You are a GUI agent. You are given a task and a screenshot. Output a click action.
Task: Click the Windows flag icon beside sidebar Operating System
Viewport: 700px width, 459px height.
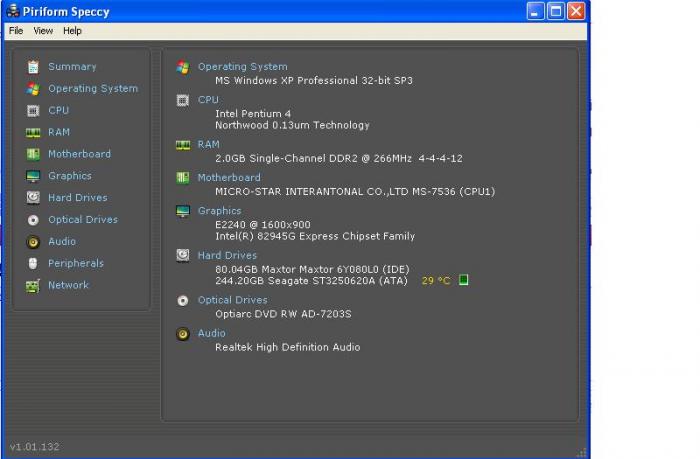point(33,89)
